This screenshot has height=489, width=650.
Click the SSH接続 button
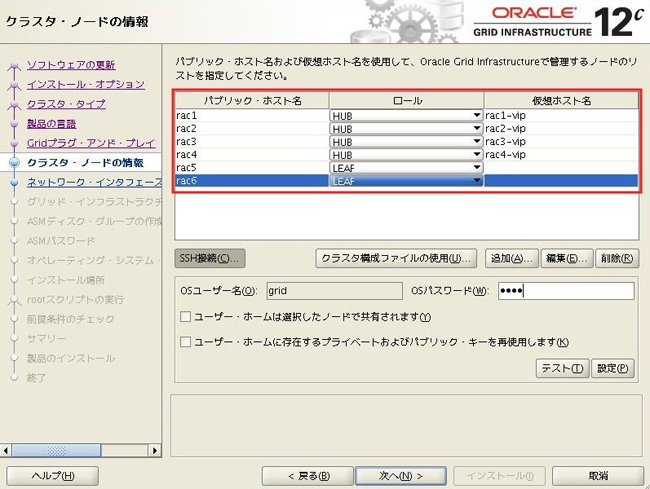[209, 258]
